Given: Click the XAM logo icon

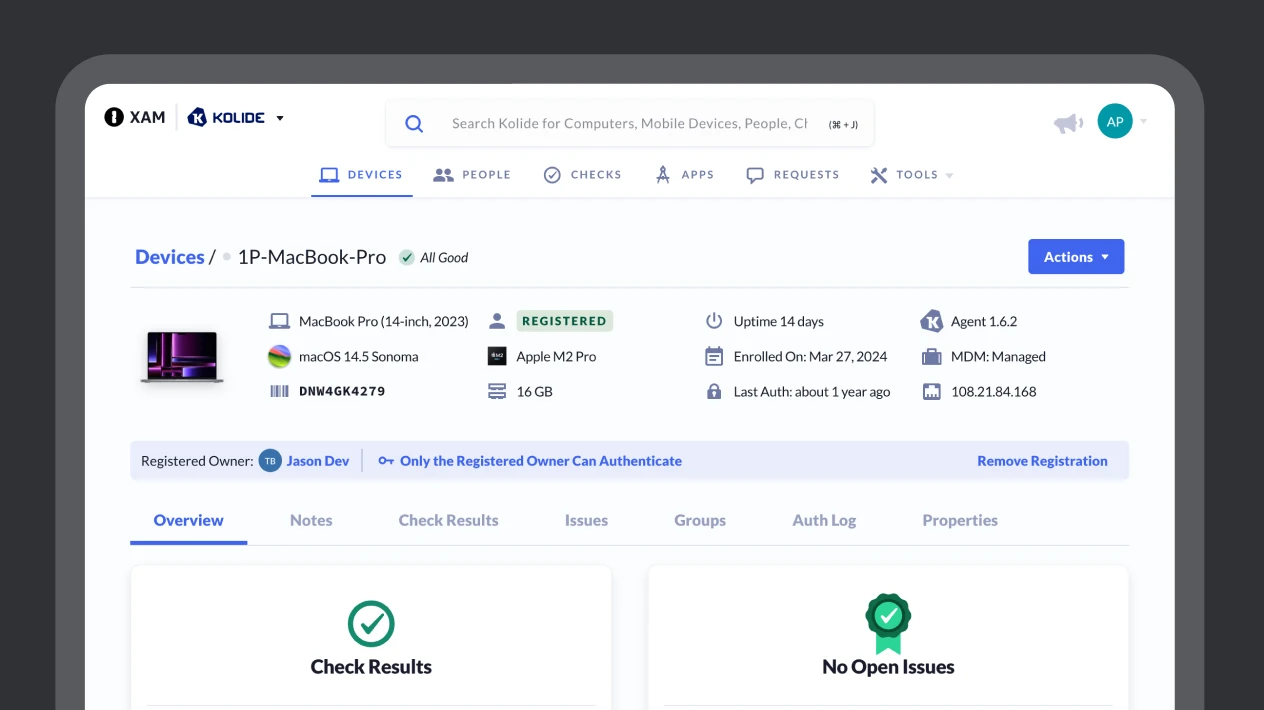Looking at the screenshot, I should click(x=114, y=117).
